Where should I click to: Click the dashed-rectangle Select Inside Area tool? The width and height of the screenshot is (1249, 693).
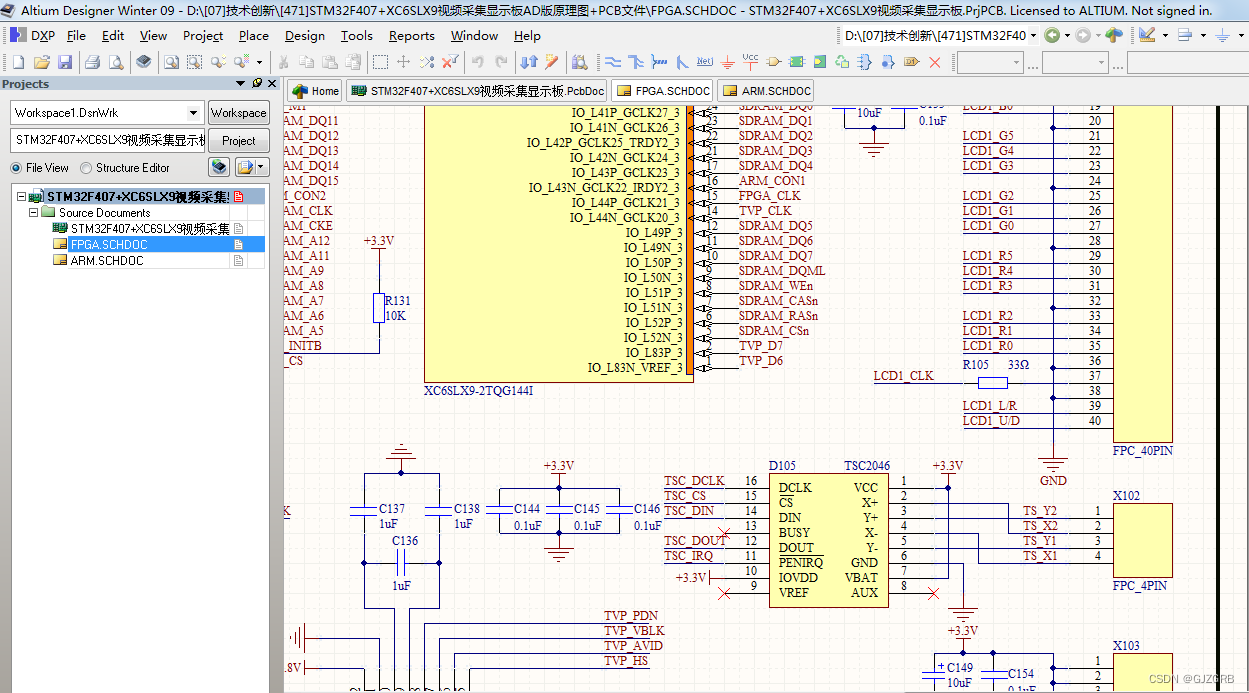point(380,62)
